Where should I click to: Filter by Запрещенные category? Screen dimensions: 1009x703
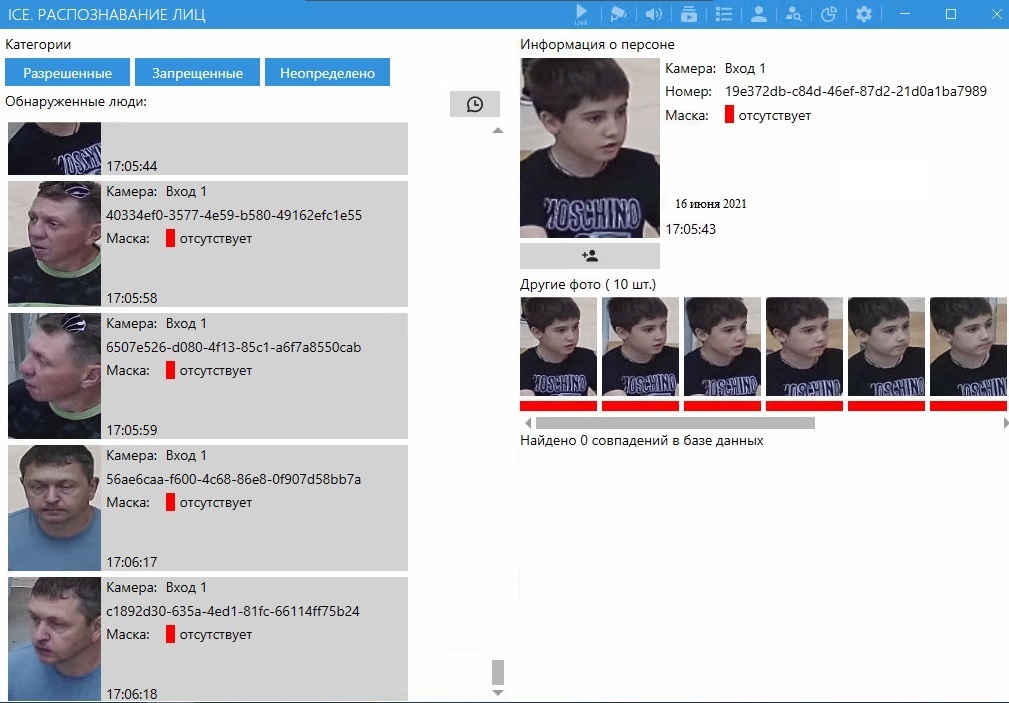pos(198,72)
